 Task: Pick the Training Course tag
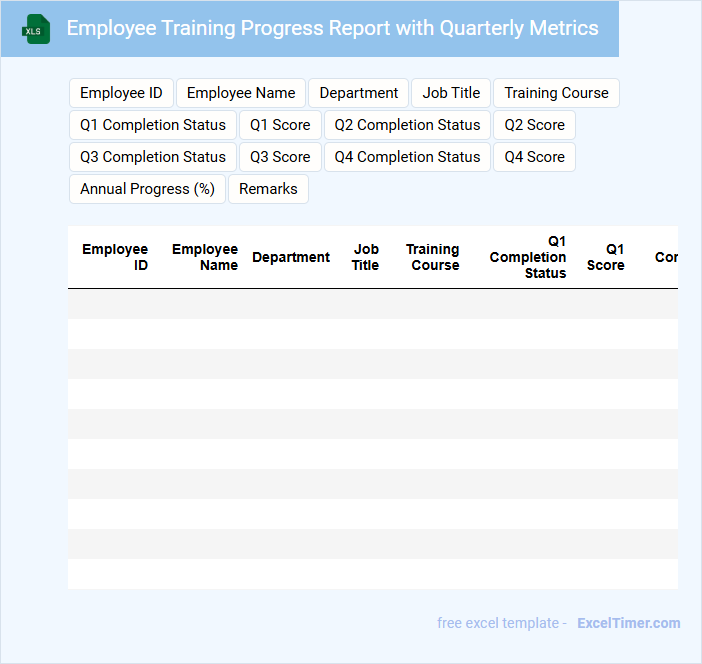556,93
